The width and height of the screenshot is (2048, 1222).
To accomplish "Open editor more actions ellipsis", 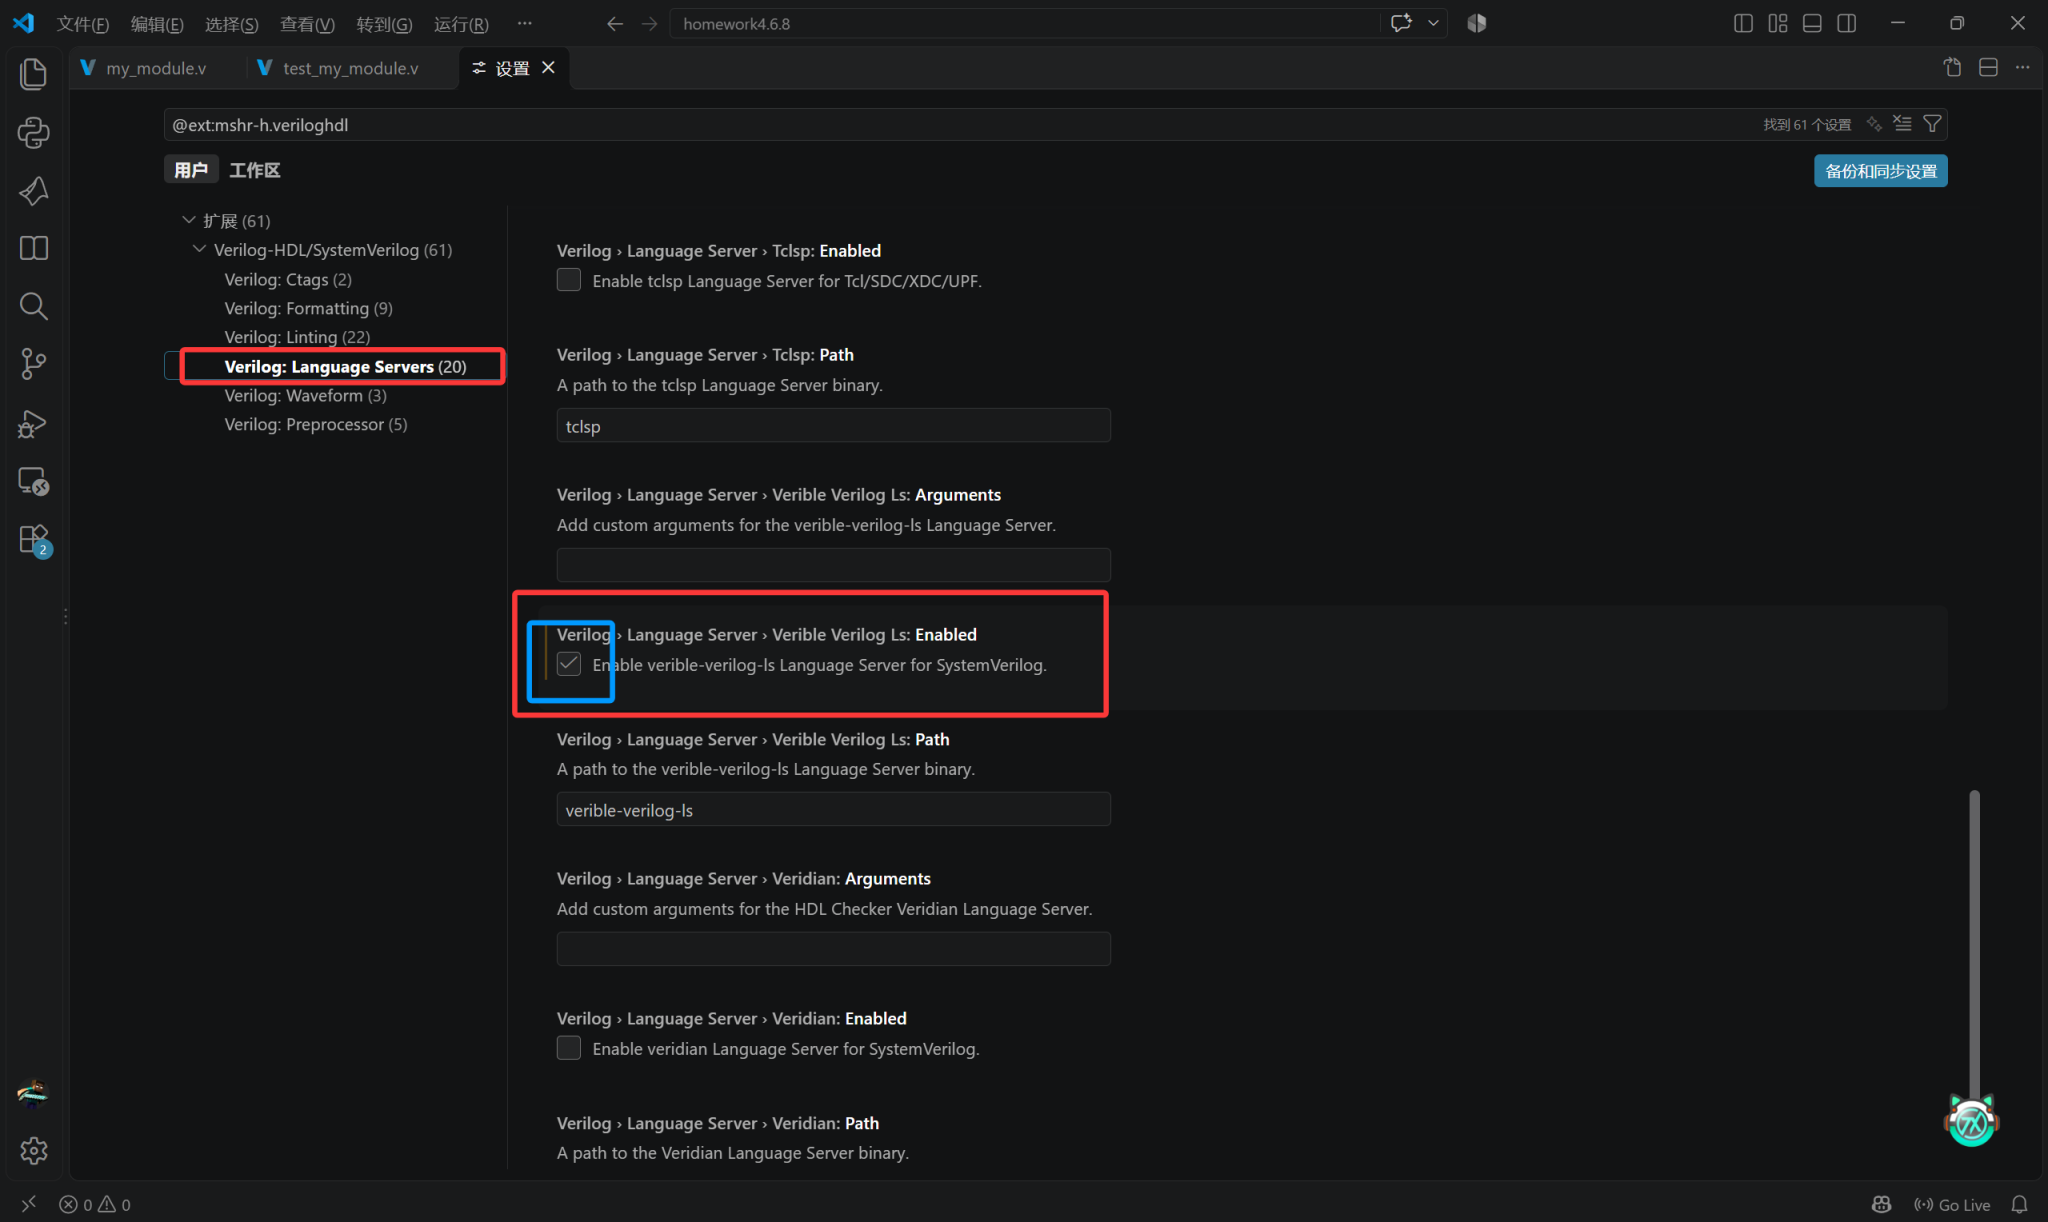I will [2022, 68].
